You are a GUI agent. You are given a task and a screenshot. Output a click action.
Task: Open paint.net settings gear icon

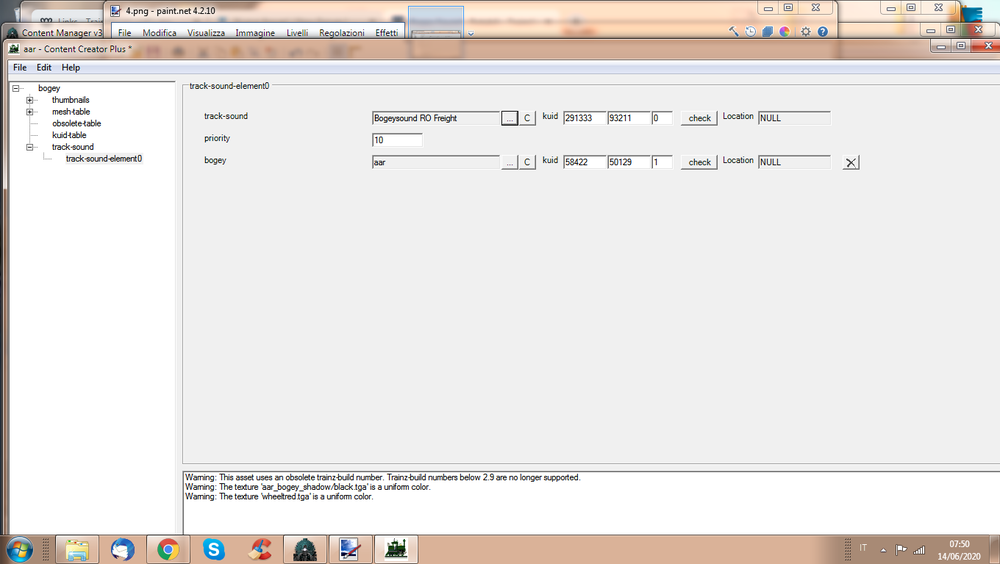[x=806, y=31]
